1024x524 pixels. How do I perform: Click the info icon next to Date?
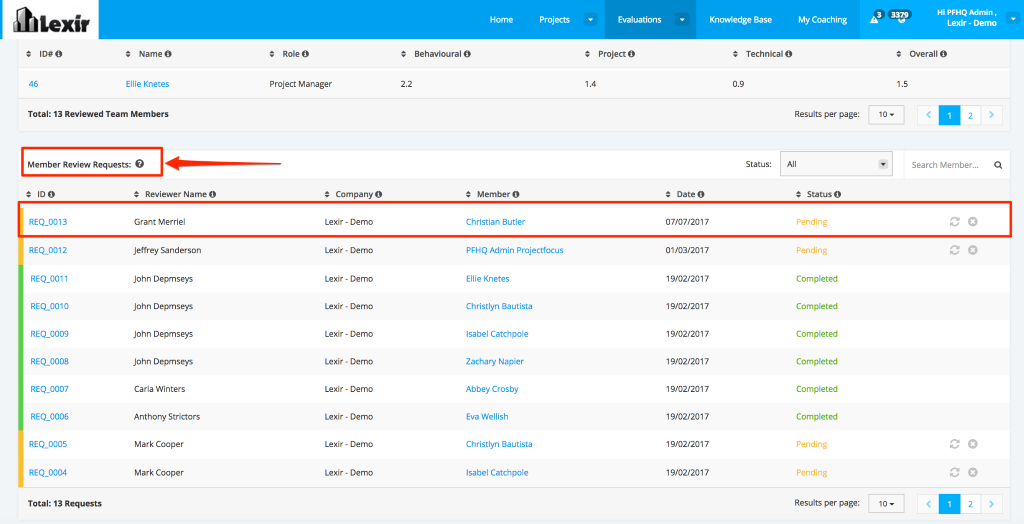point(701,194)
